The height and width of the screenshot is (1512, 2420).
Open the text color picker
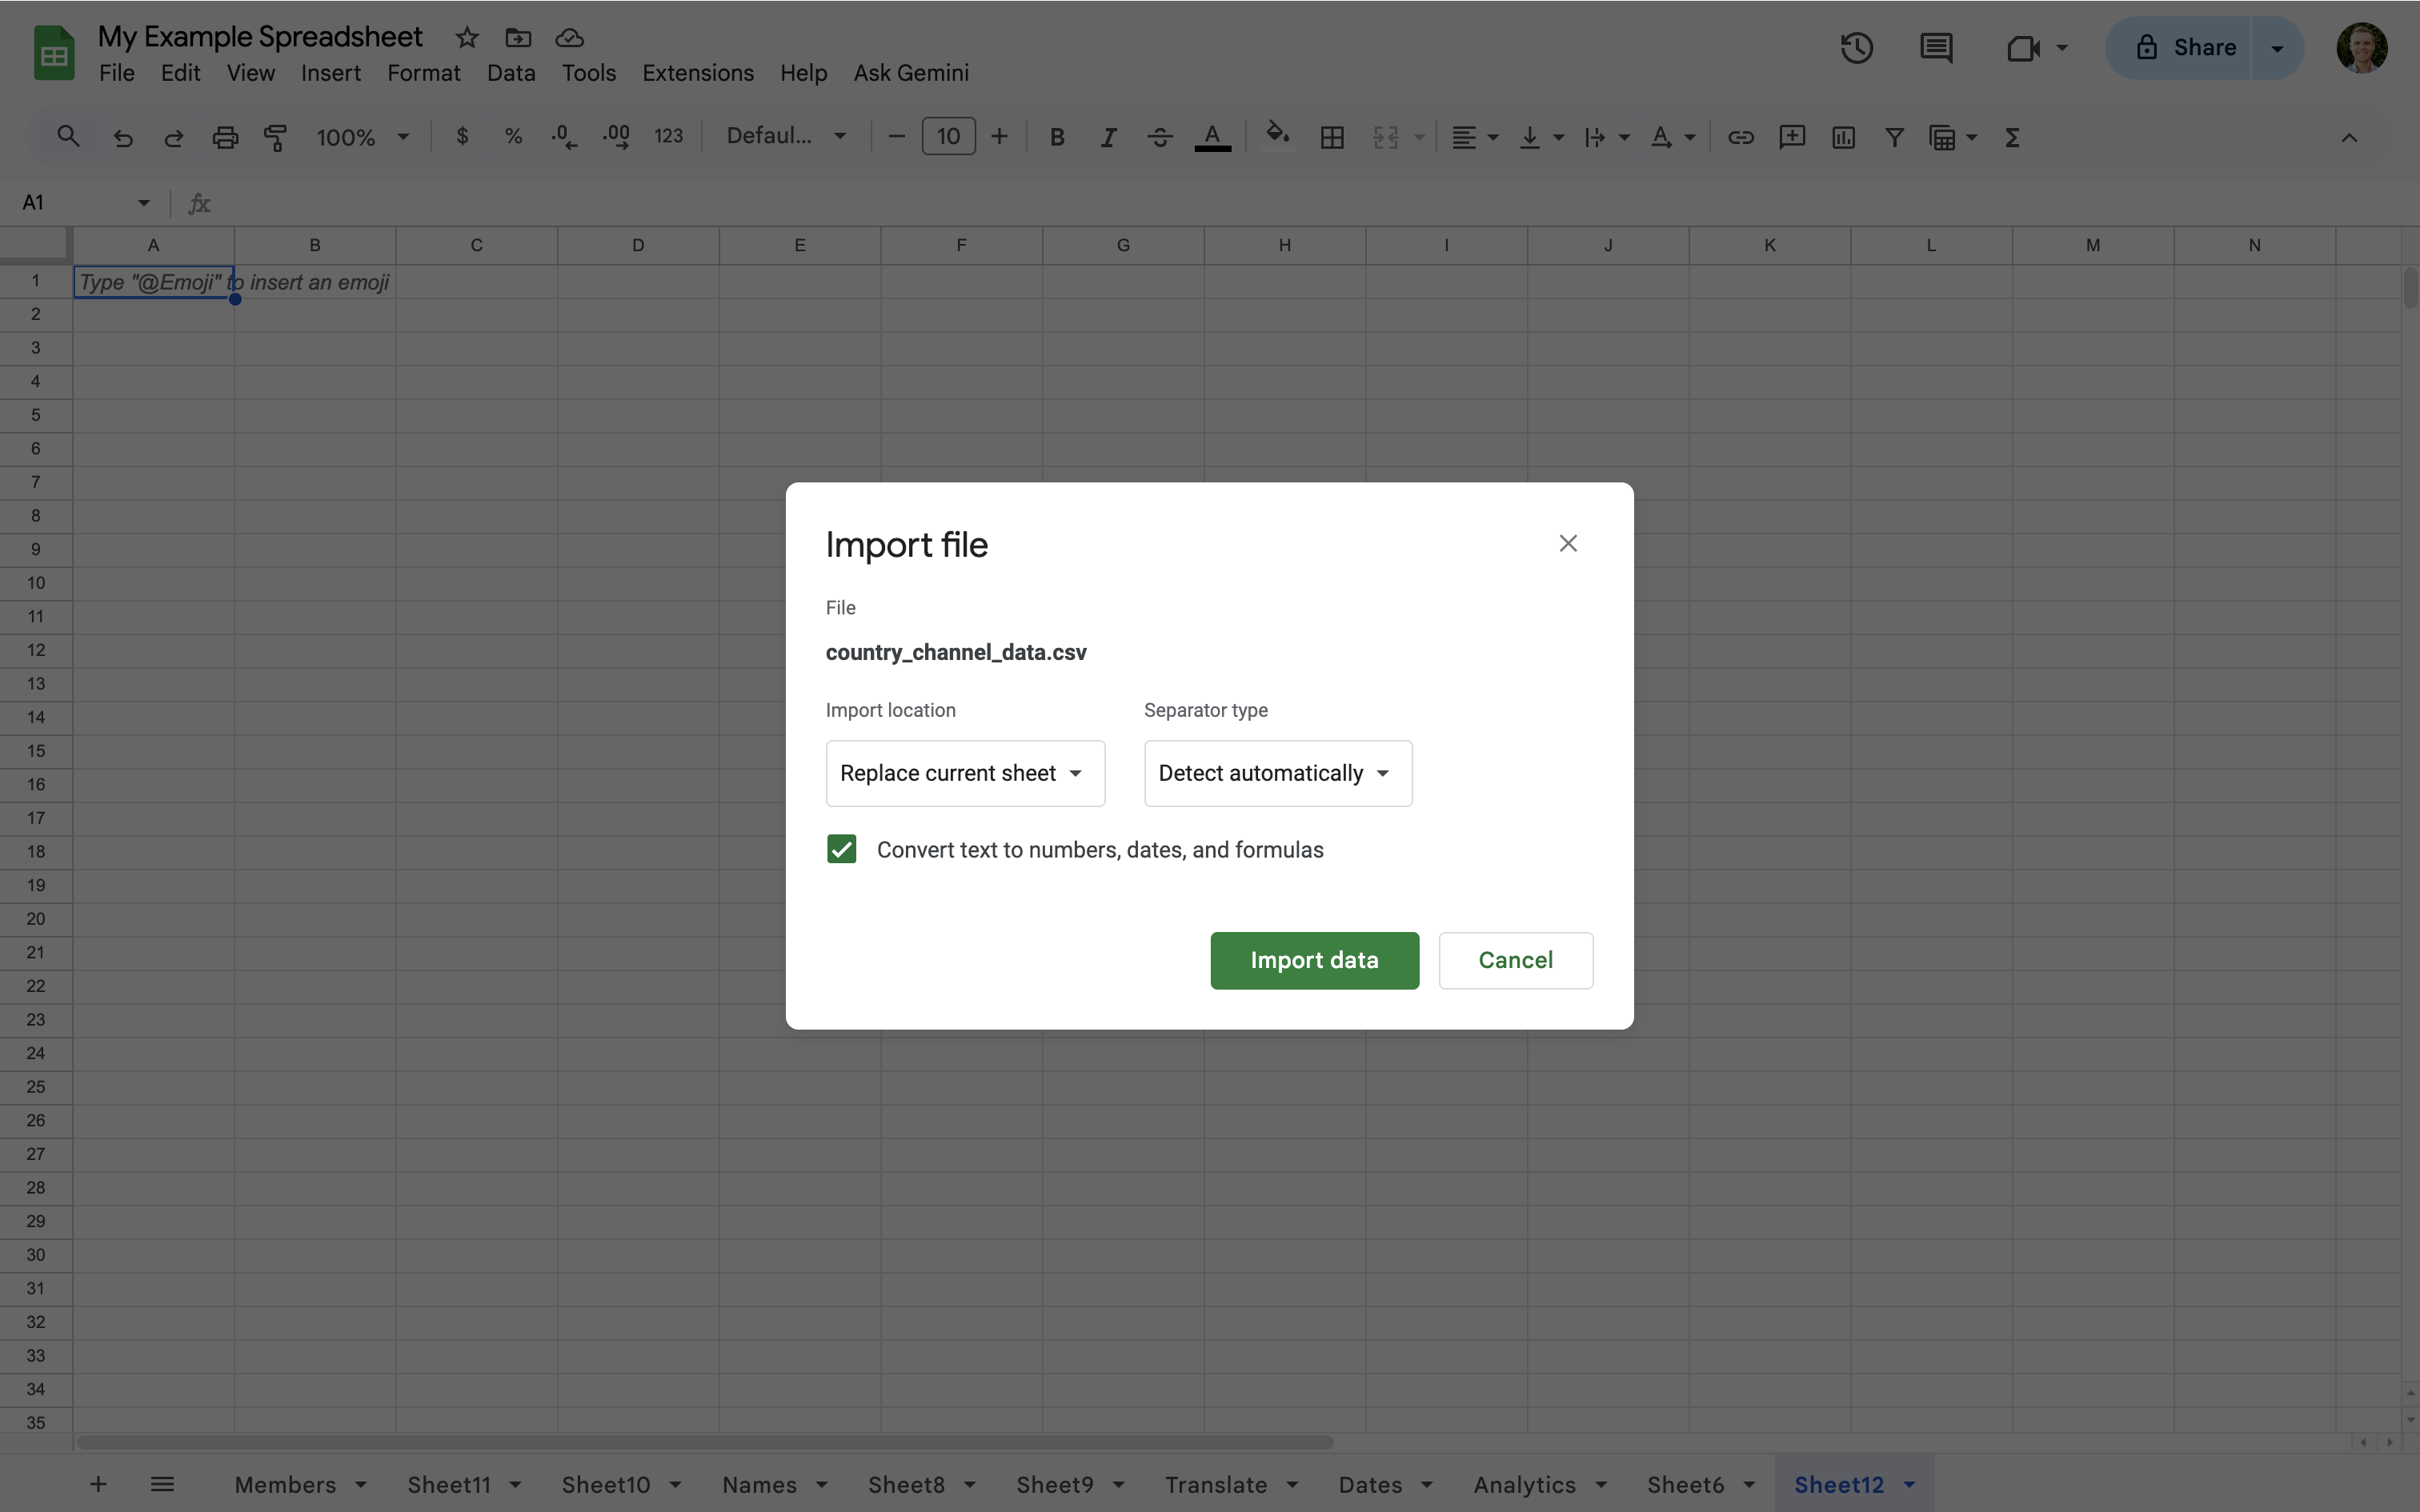click(1211, 137)
